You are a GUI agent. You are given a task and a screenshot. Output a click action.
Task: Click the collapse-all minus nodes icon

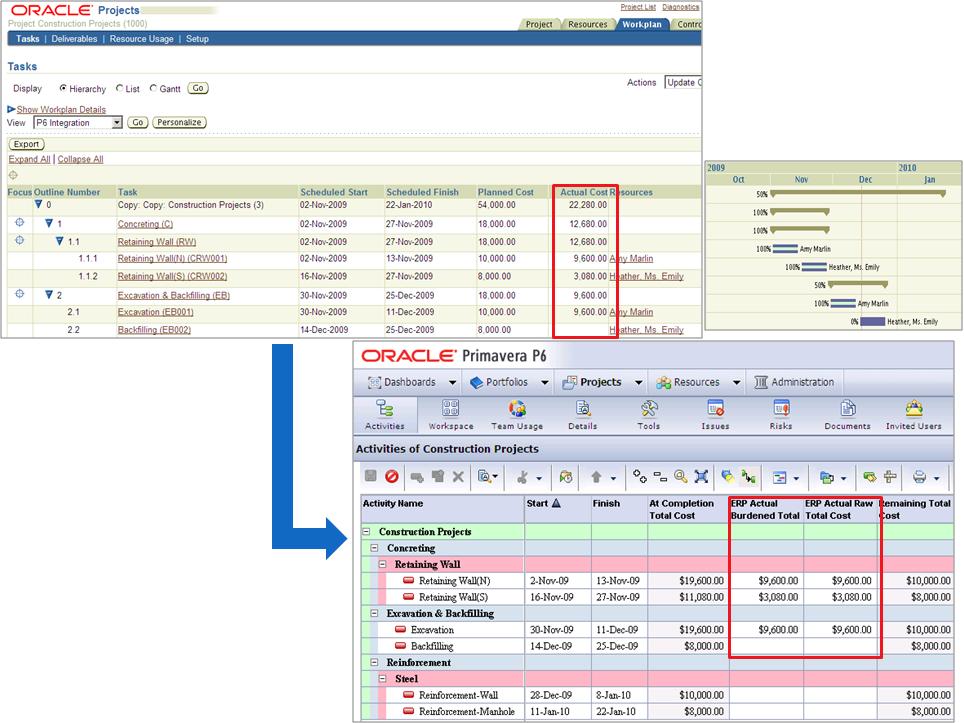[x=660, y=476]
